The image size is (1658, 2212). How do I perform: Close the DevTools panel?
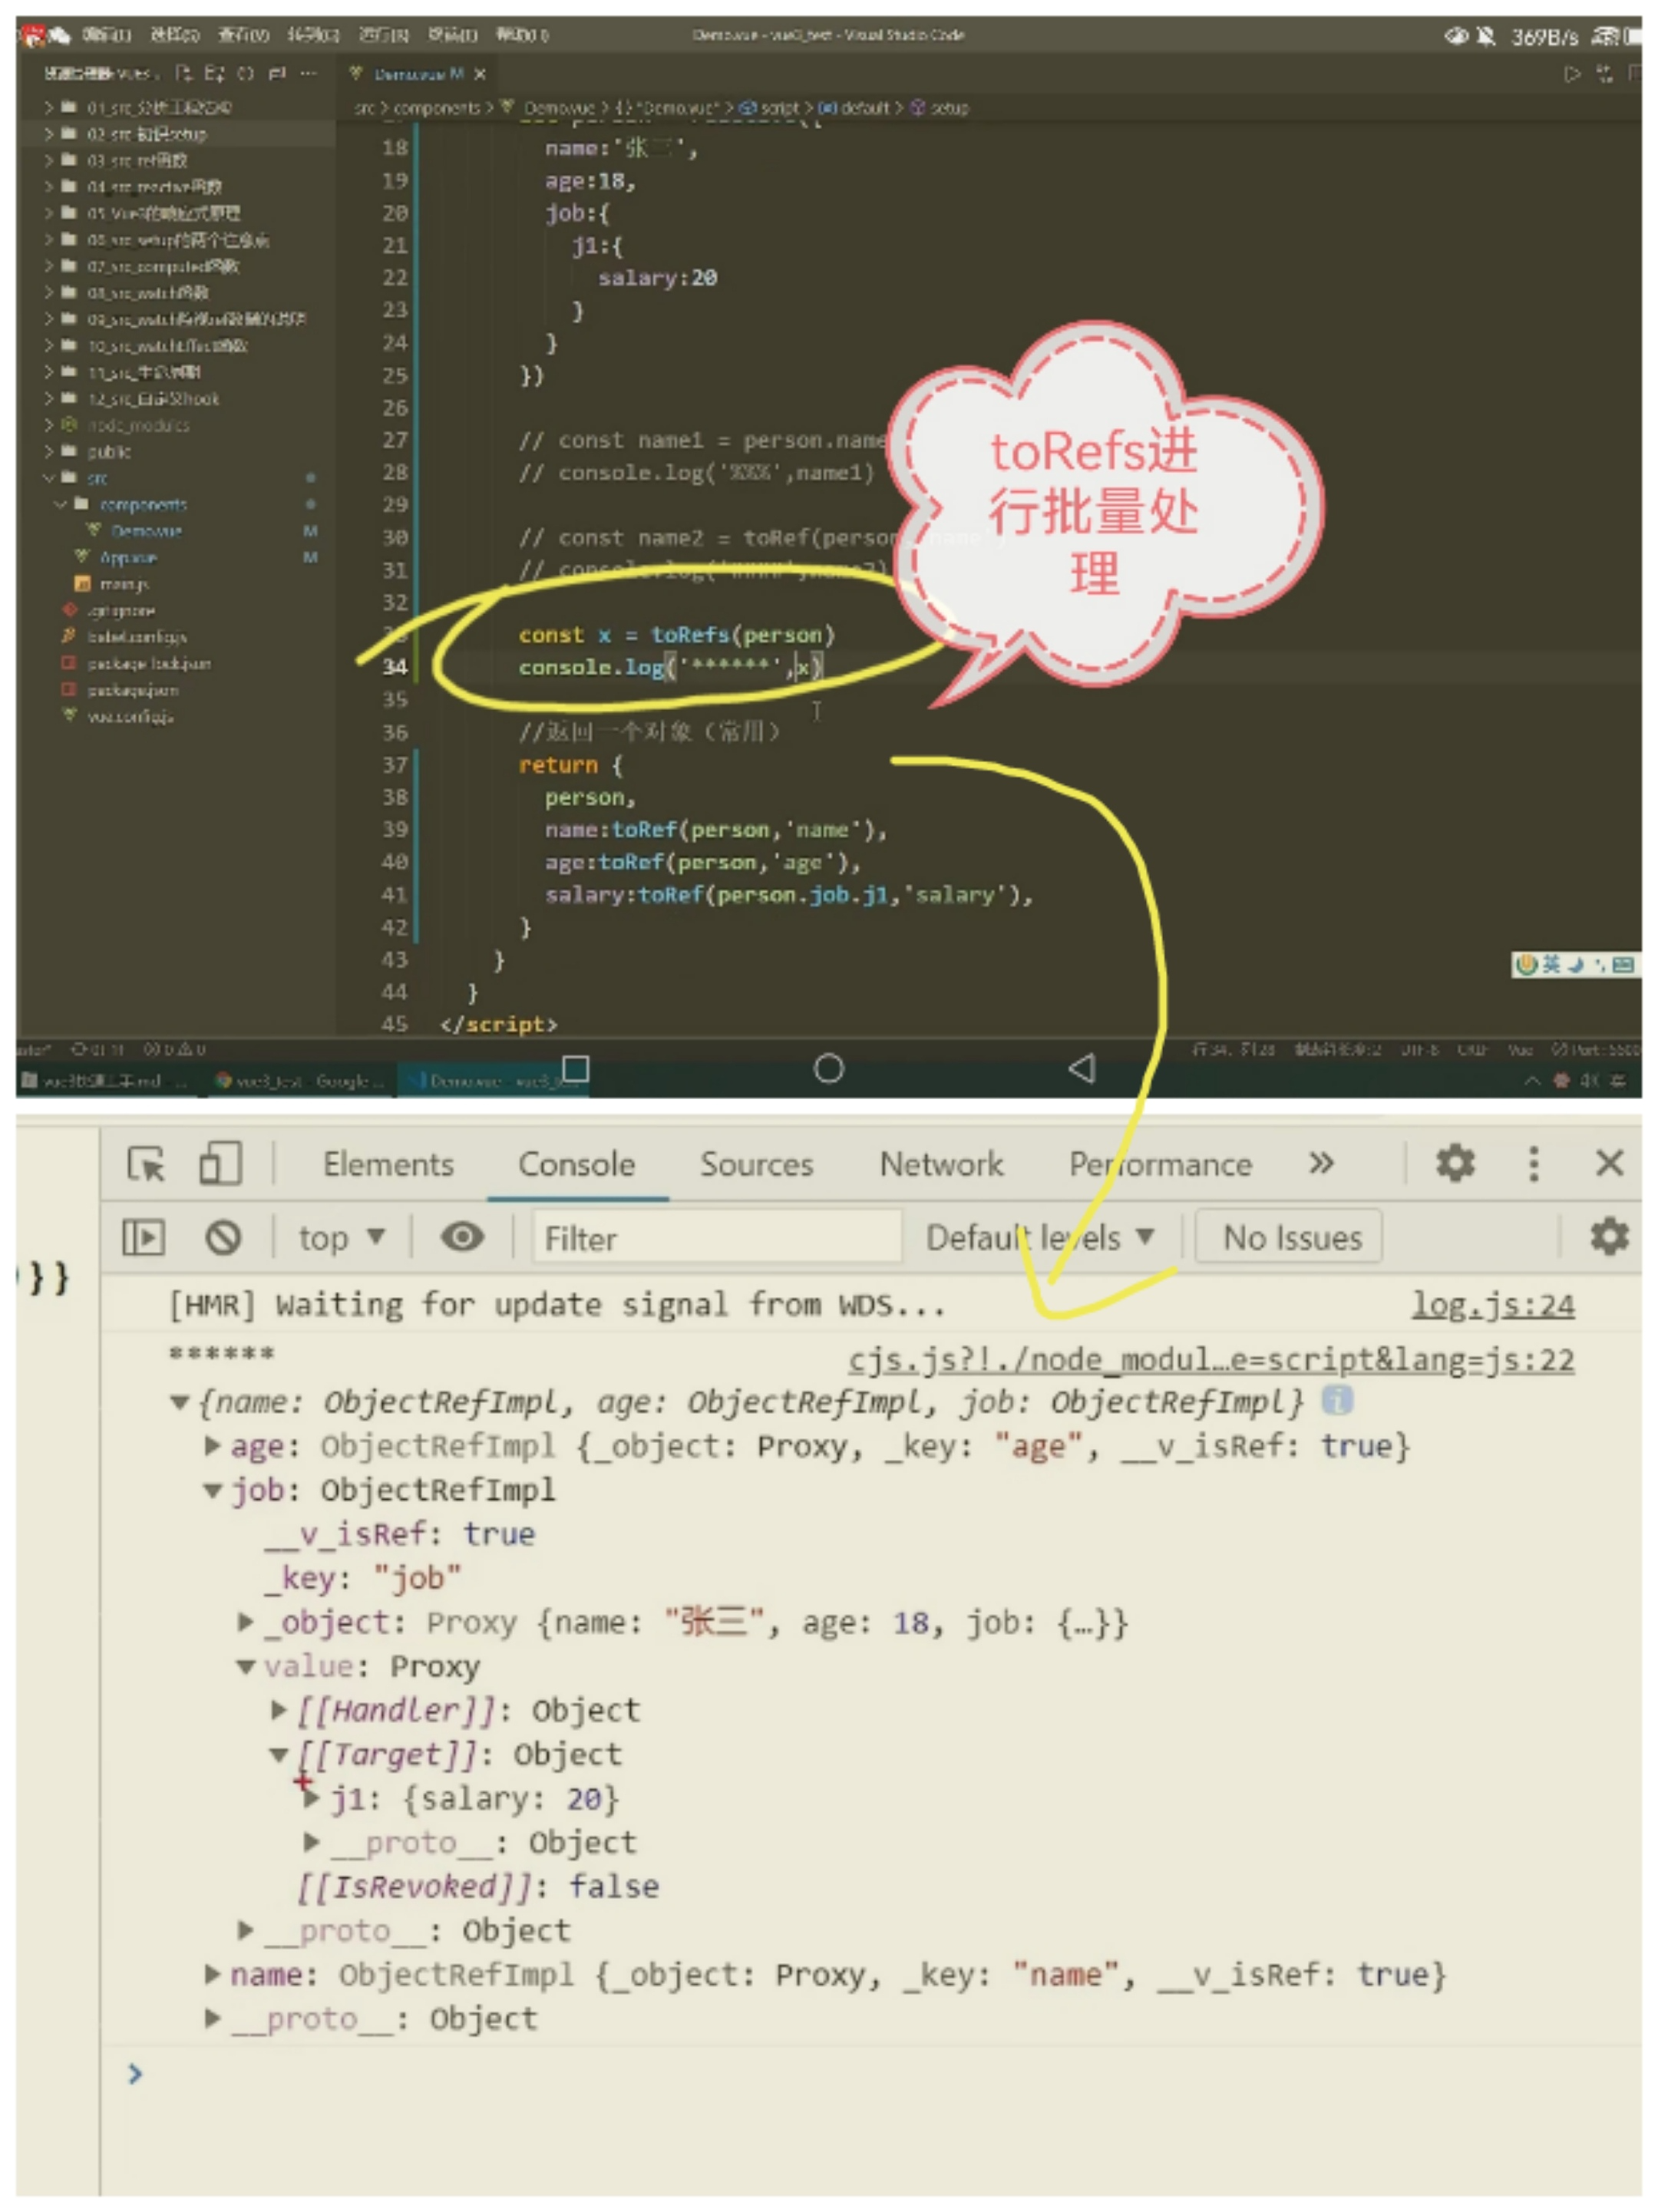(x=1608, y=1163)
